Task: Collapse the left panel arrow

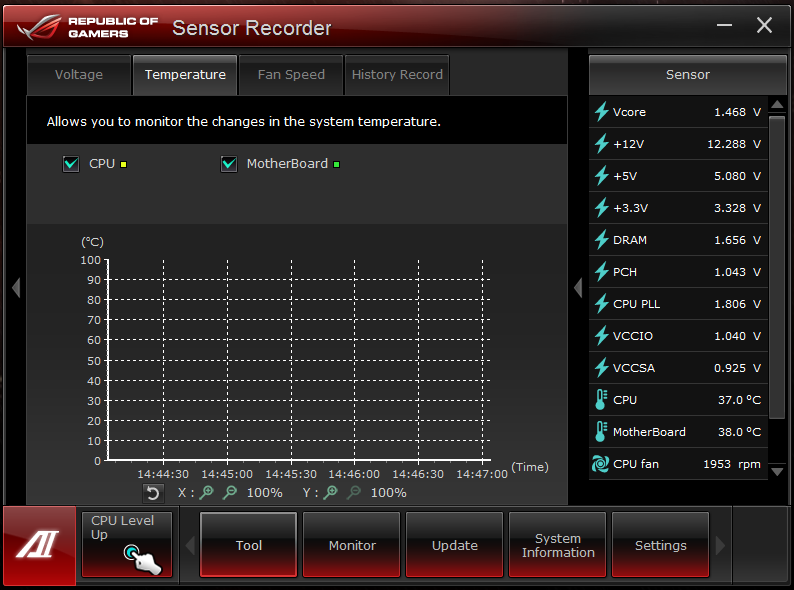Action: (x=16, y=288)
